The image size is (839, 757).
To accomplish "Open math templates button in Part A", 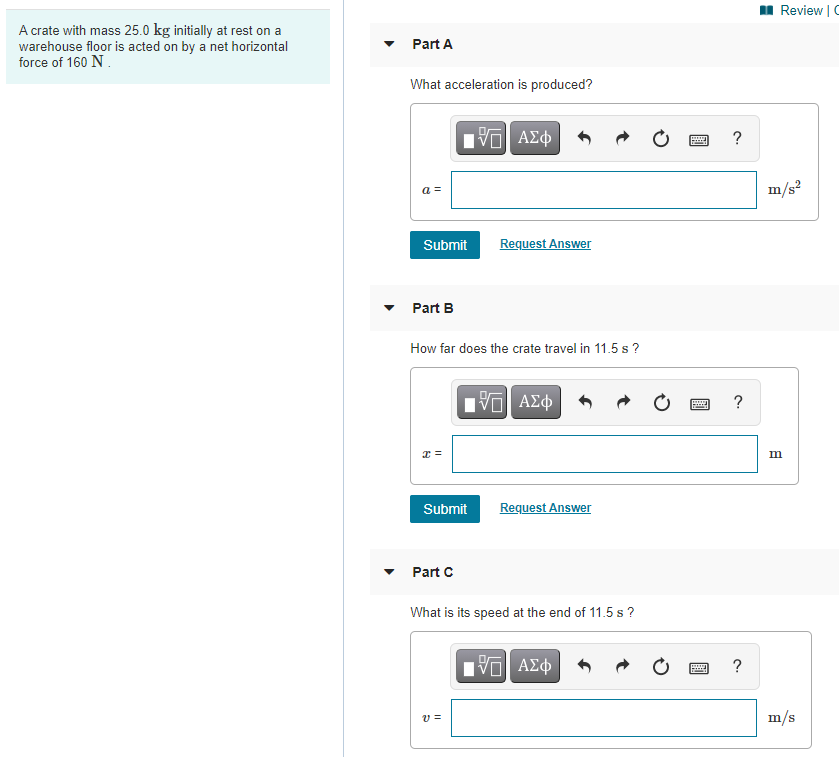I will pyautogui.click(x=480, y=138).
